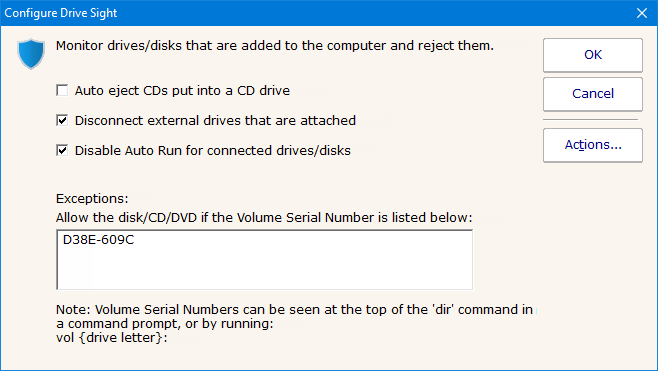Dismiss dialog with Cancel button
The image size is (658, 371).
pyautogui.click(x=593, y=94)
